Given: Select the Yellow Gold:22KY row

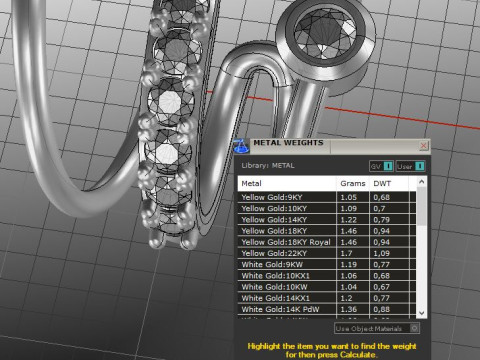Looking at the screenshot, I should pos(327,253).
